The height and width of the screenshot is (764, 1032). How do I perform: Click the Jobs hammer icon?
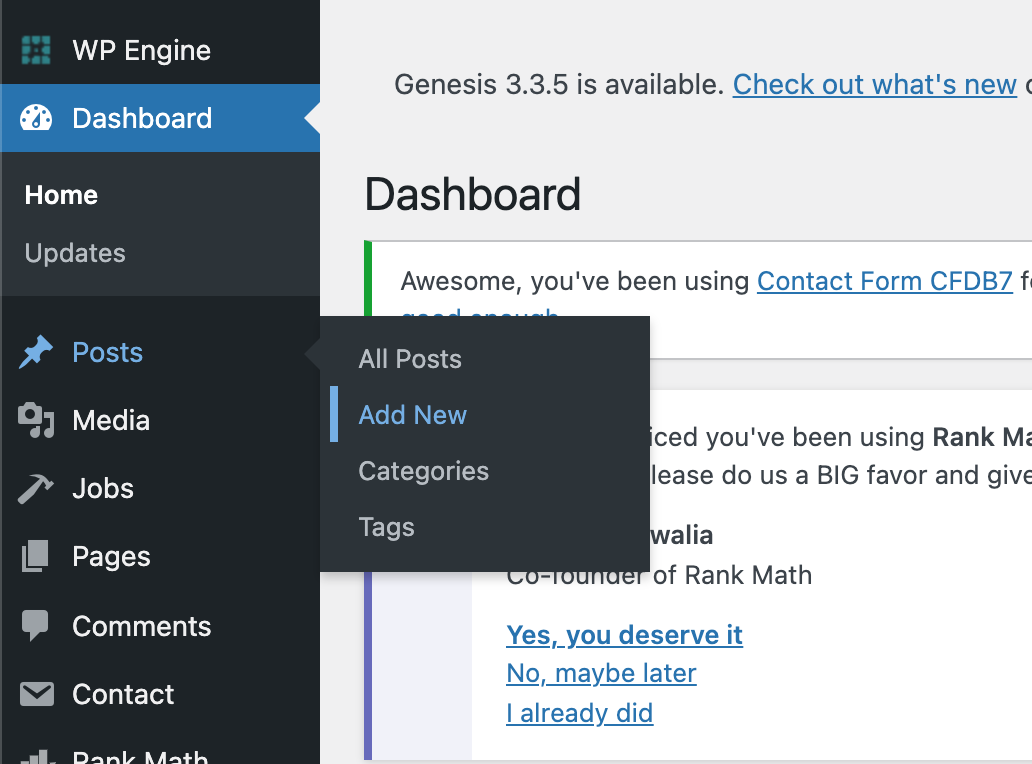(x=36, y=488)
